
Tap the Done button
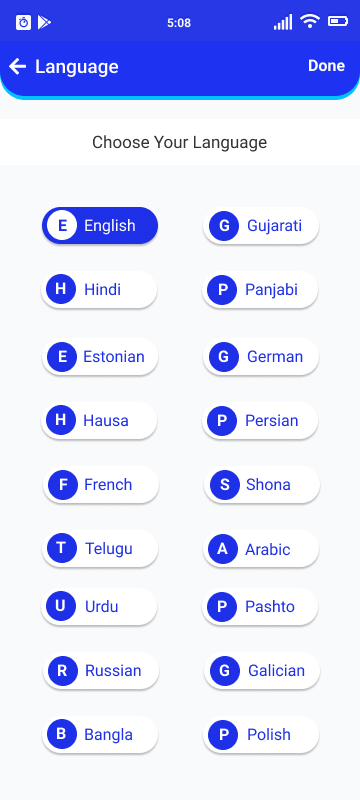point(326,66)
